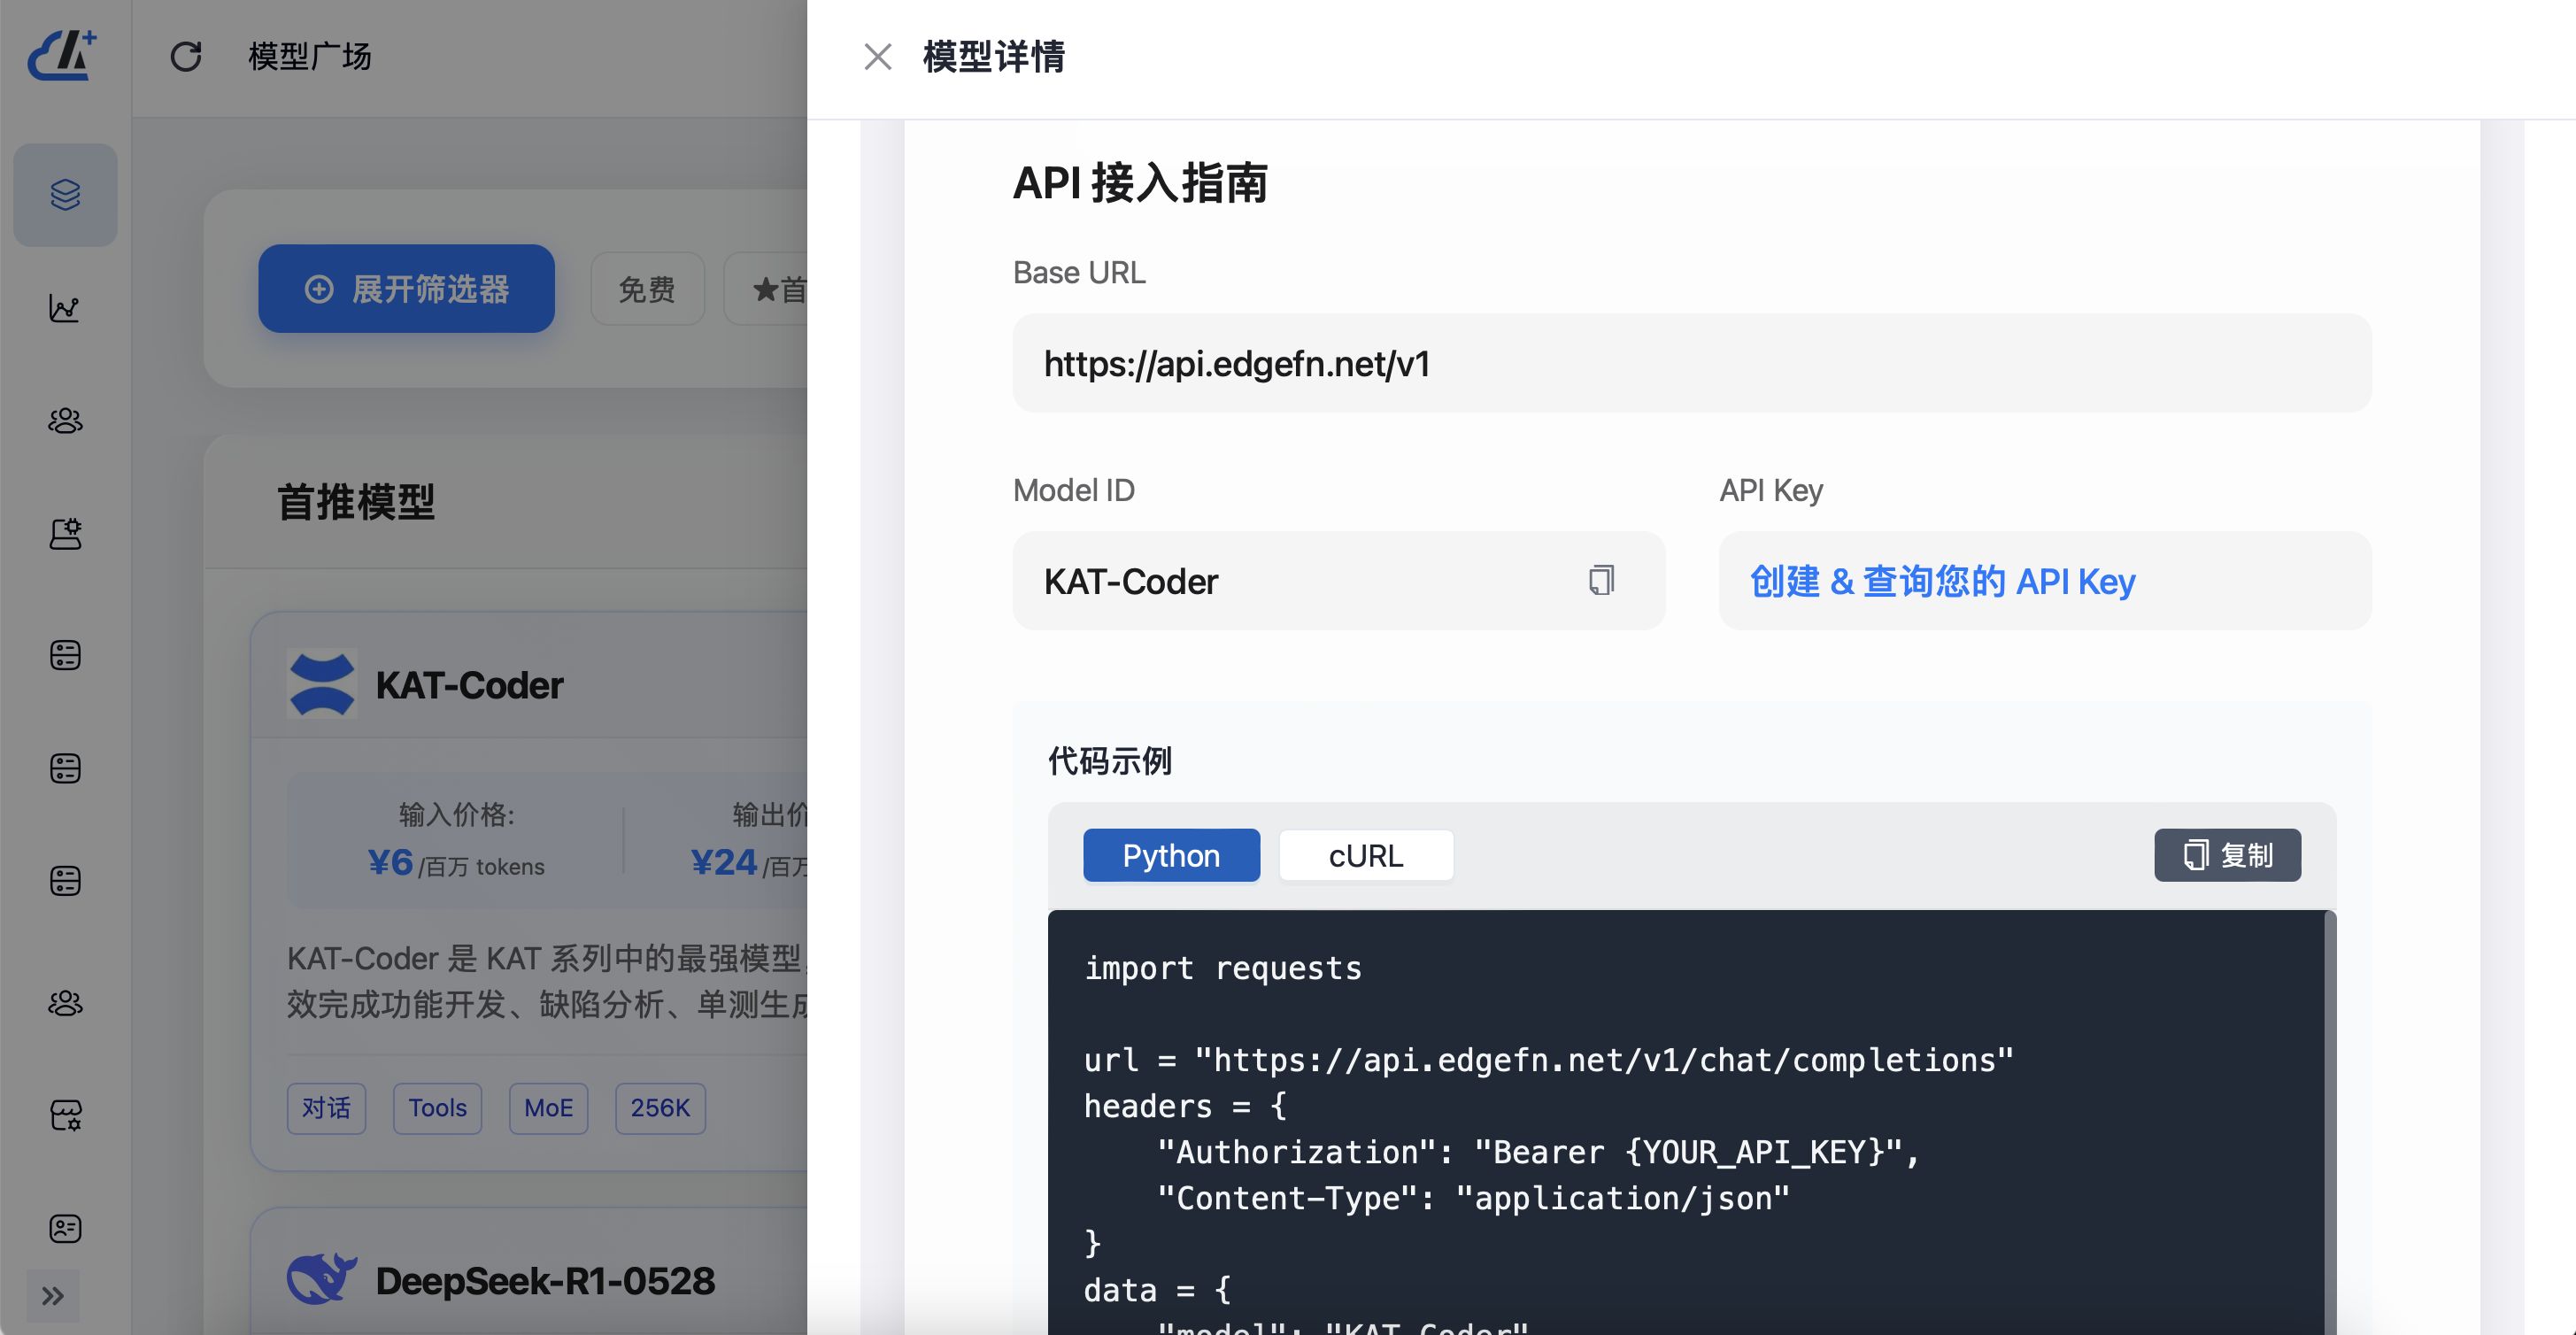Screen dimensions: 2576x1335
Task: Click the calendar settings icon in sidebar
Action: pos(65,1115)
